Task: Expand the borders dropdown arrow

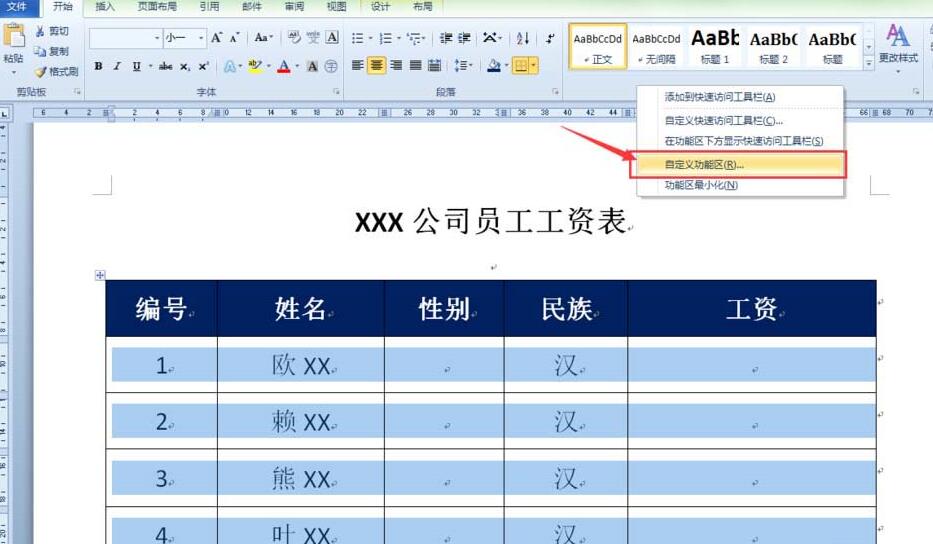Action: [533, 65]
